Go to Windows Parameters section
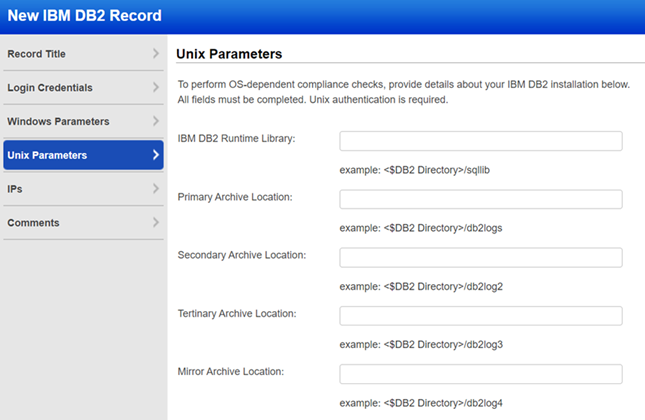 [x=58, y=121]
